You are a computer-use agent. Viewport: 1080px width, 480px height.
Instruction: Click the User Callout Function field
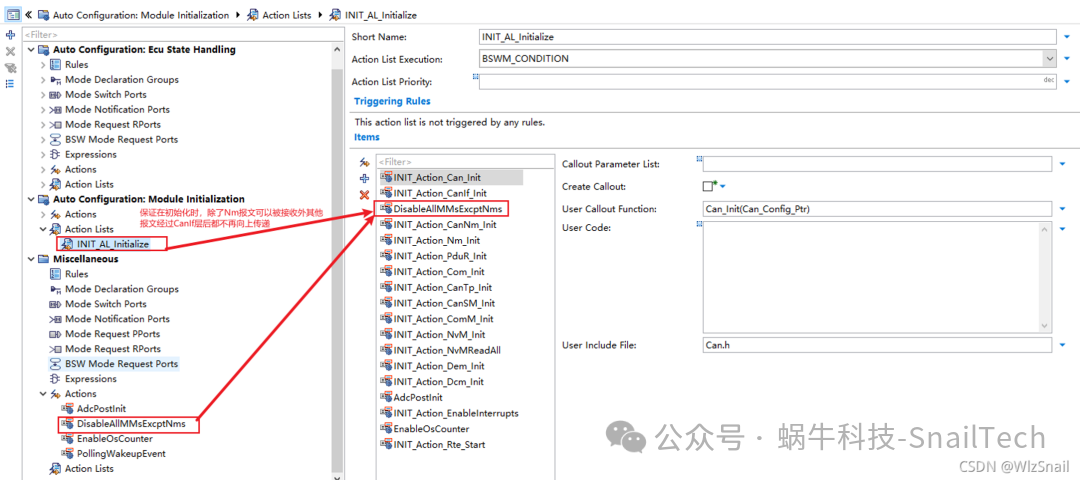pyautogui.click(x=877, y=209)
